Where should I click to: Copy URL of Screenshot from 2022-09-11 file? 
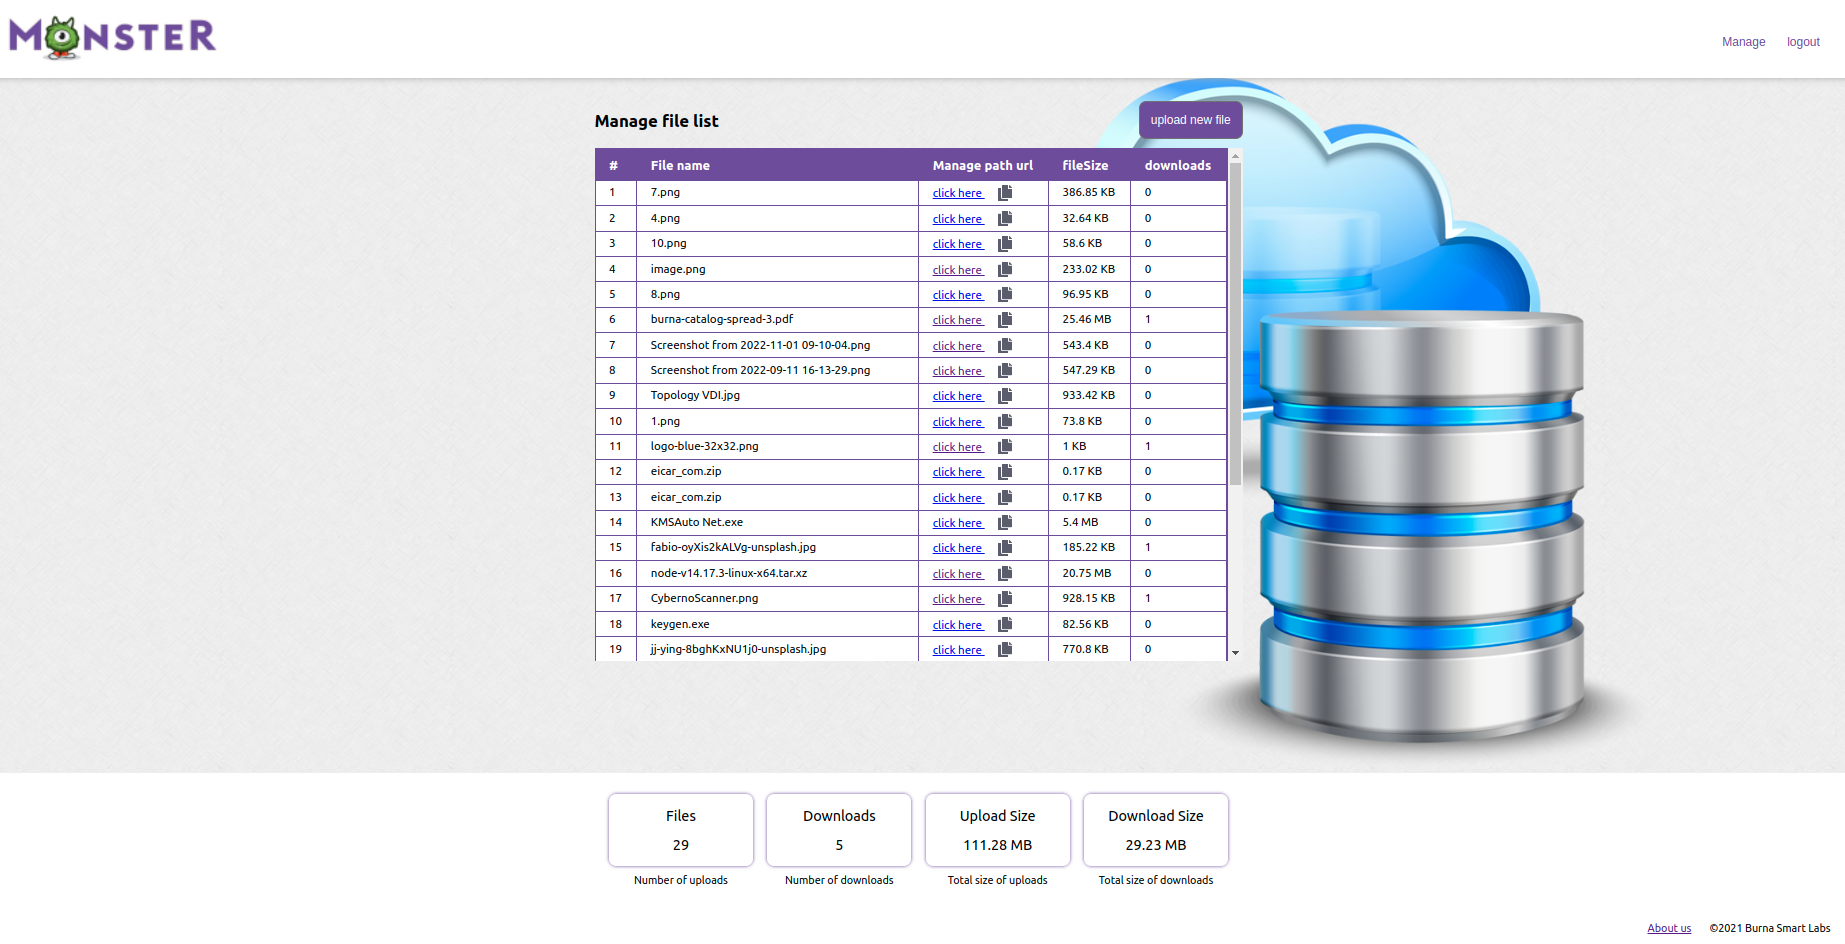click(1005, 370)
